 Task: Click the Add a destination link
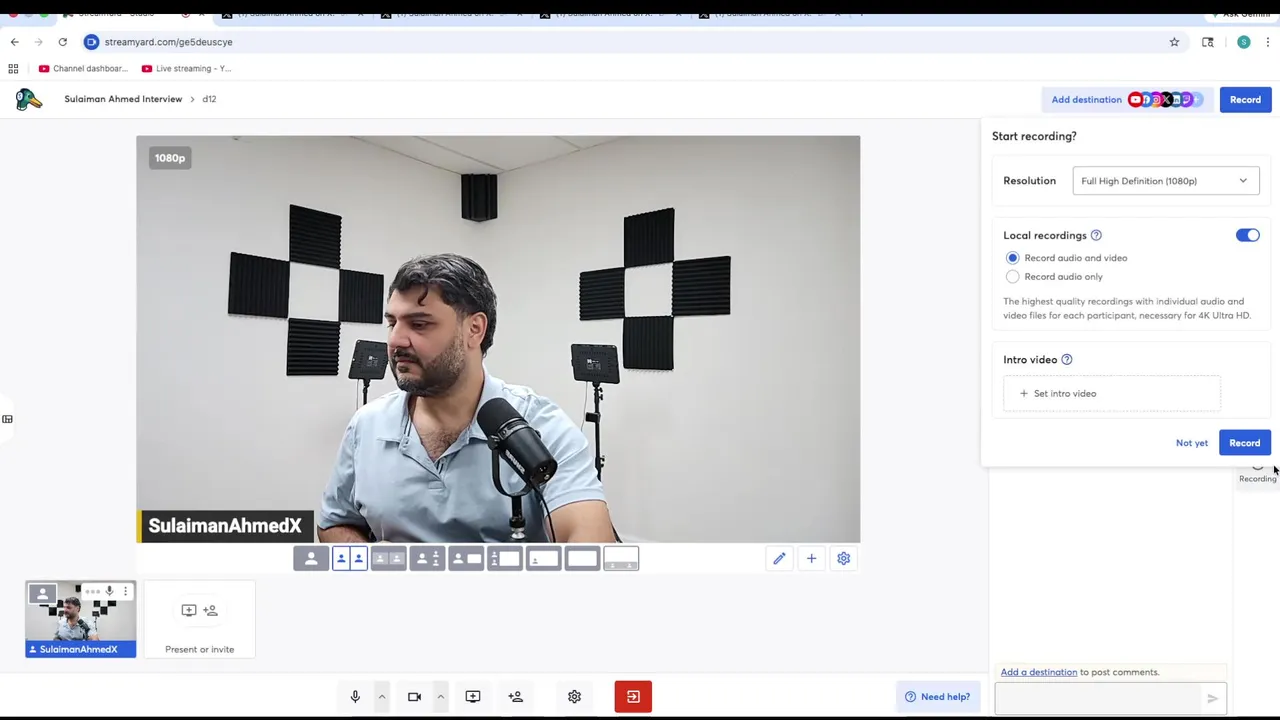[x=1039, y=672]
